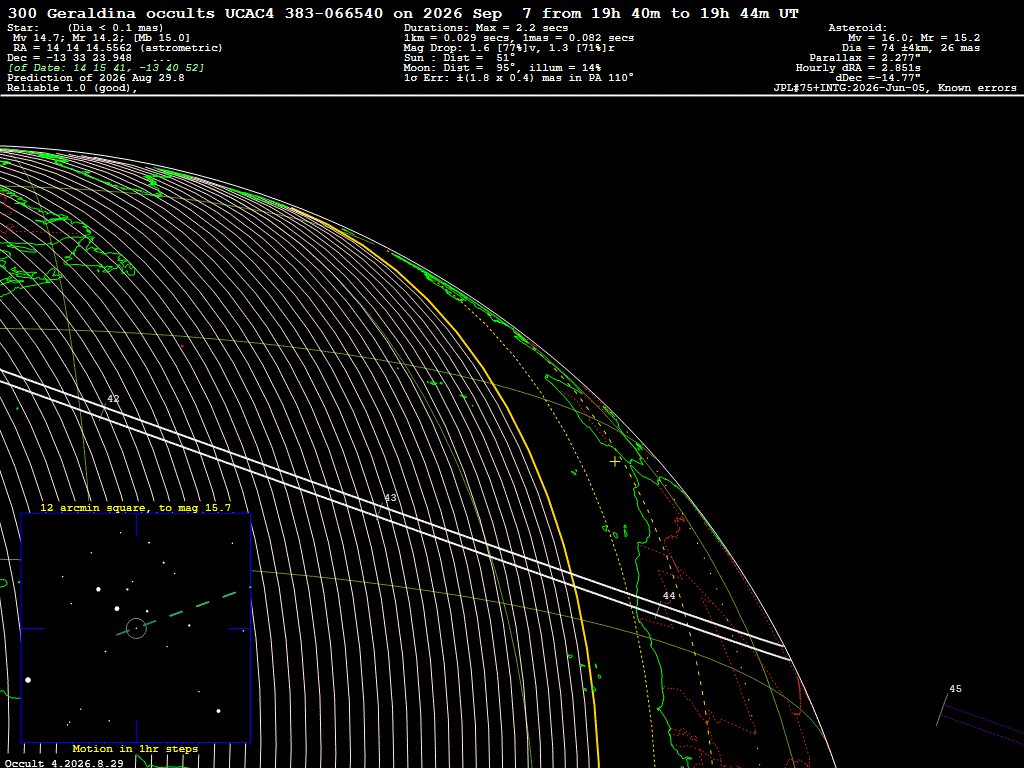Select the 42 minute time marker
This screenshot has width=1024, height=768.
tap(114, 398)
